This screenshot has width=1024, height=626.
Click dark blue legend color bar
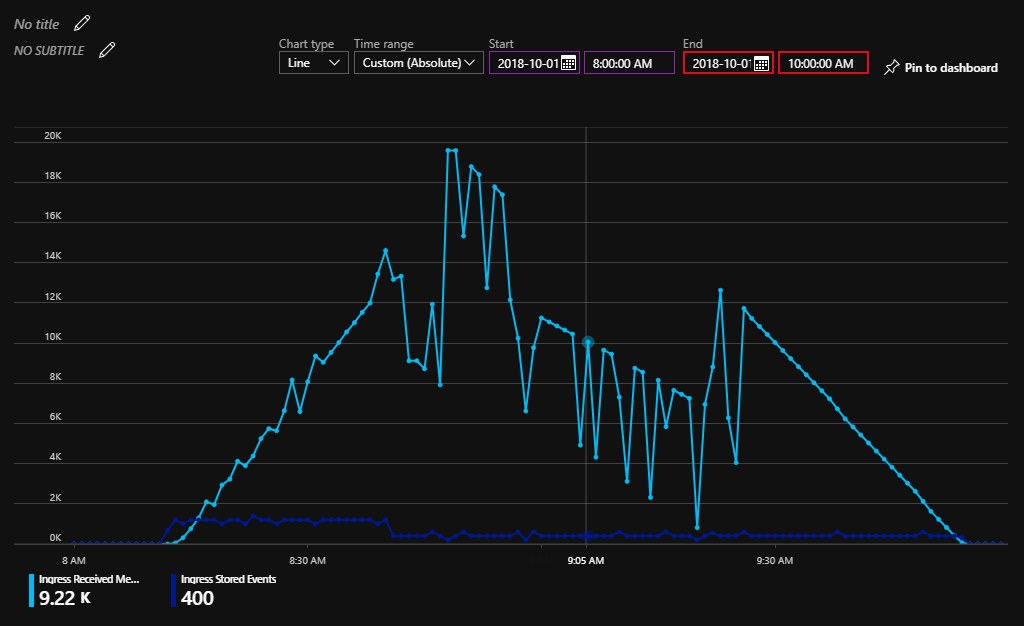(174, 590)
